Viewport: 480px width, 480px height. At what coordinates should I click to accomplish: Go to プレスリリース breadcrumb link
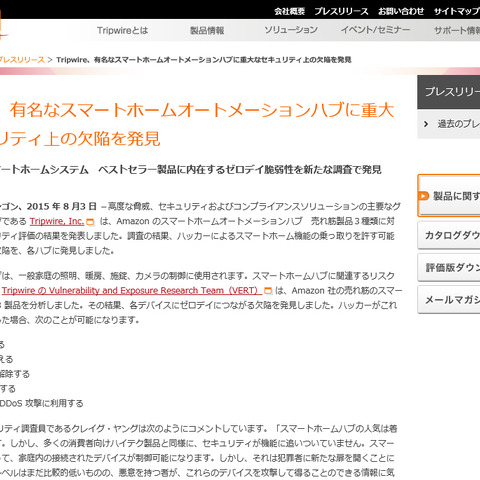click(x=22, y=60)
